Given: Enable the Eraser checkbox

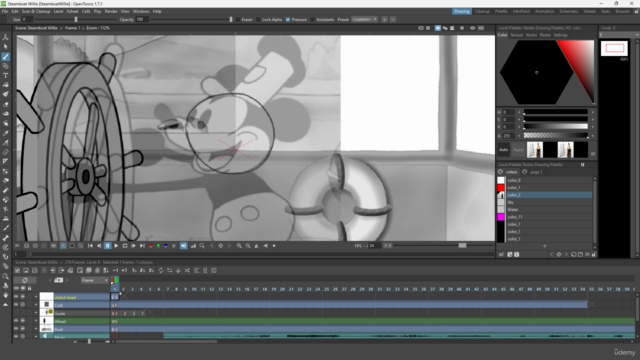Looking at the screenshot, I should [238, 20].
